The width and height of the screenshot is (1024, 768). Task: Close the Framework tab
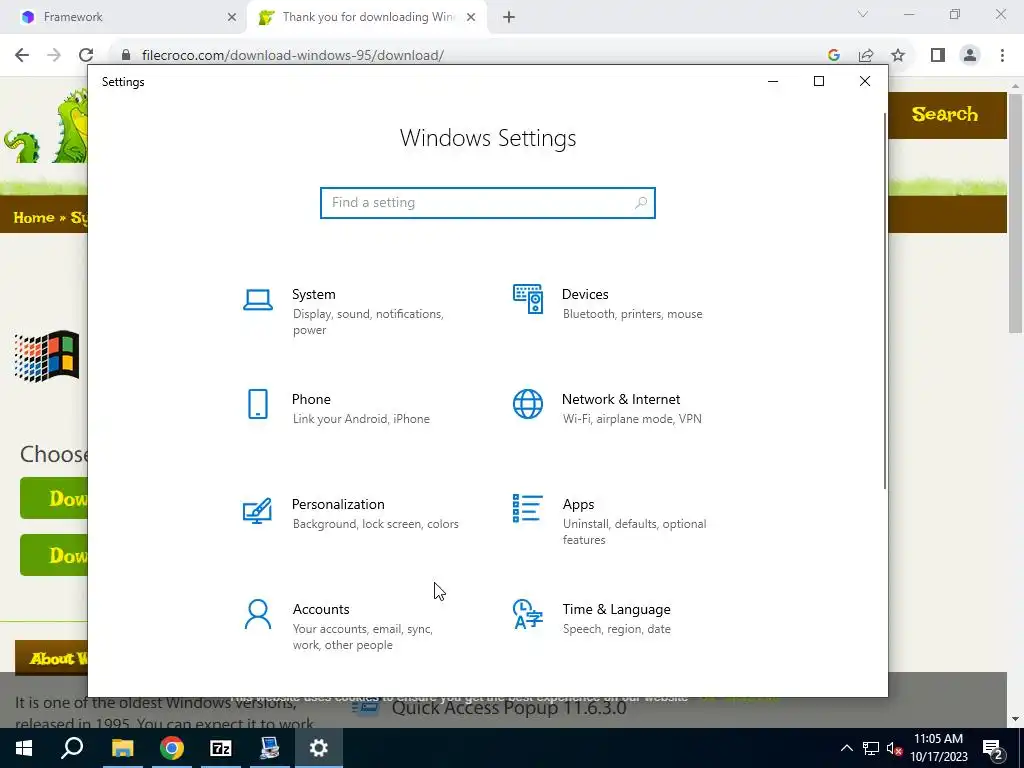click(231, 17)
